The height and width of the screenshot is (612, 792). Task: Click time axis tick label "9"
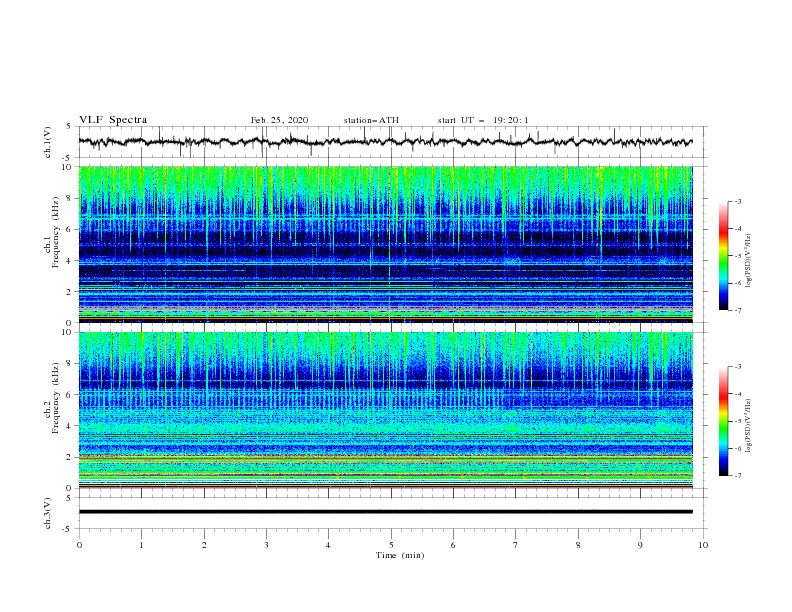coord(640,545)
